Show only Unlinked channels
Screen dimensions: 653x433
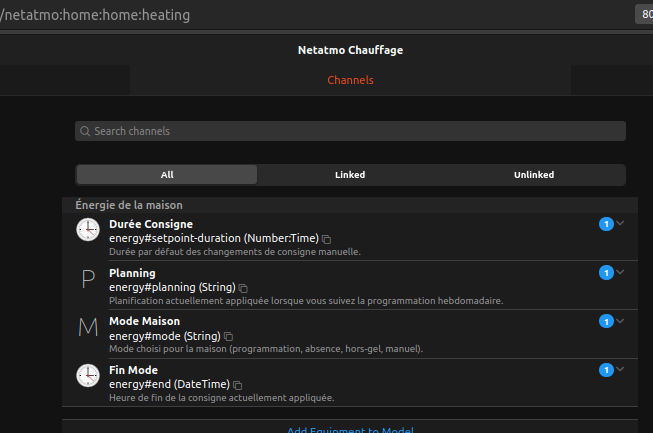[534, 175]
